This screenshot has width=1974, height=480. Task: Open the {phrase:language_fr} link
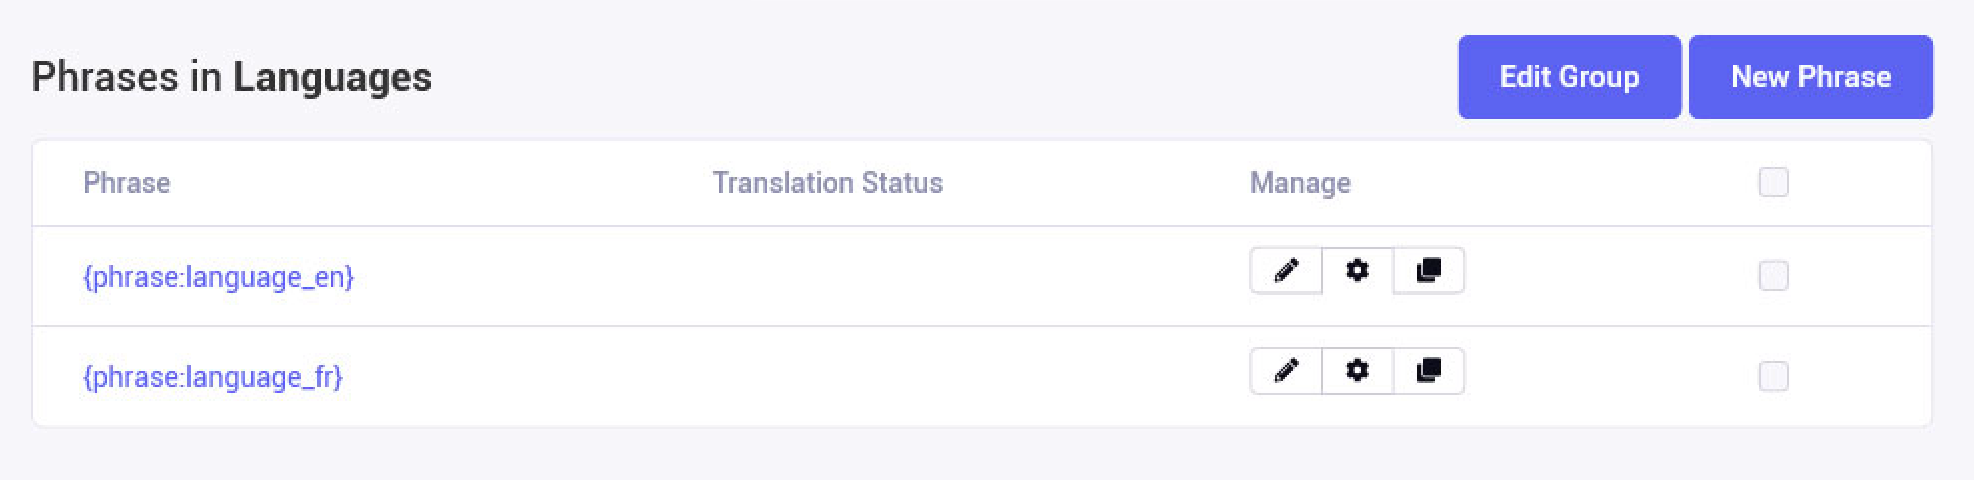[213, 377]
